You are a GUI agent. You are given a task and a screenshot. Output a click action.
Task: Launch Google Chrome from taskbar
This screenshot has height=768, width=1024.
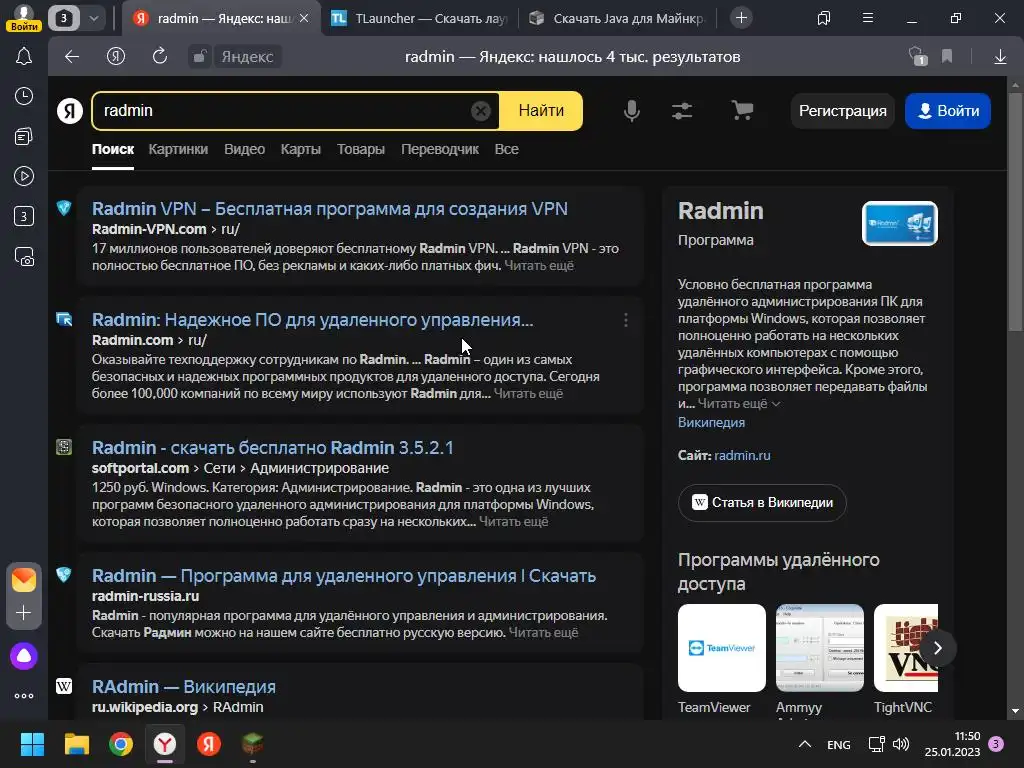121,744
